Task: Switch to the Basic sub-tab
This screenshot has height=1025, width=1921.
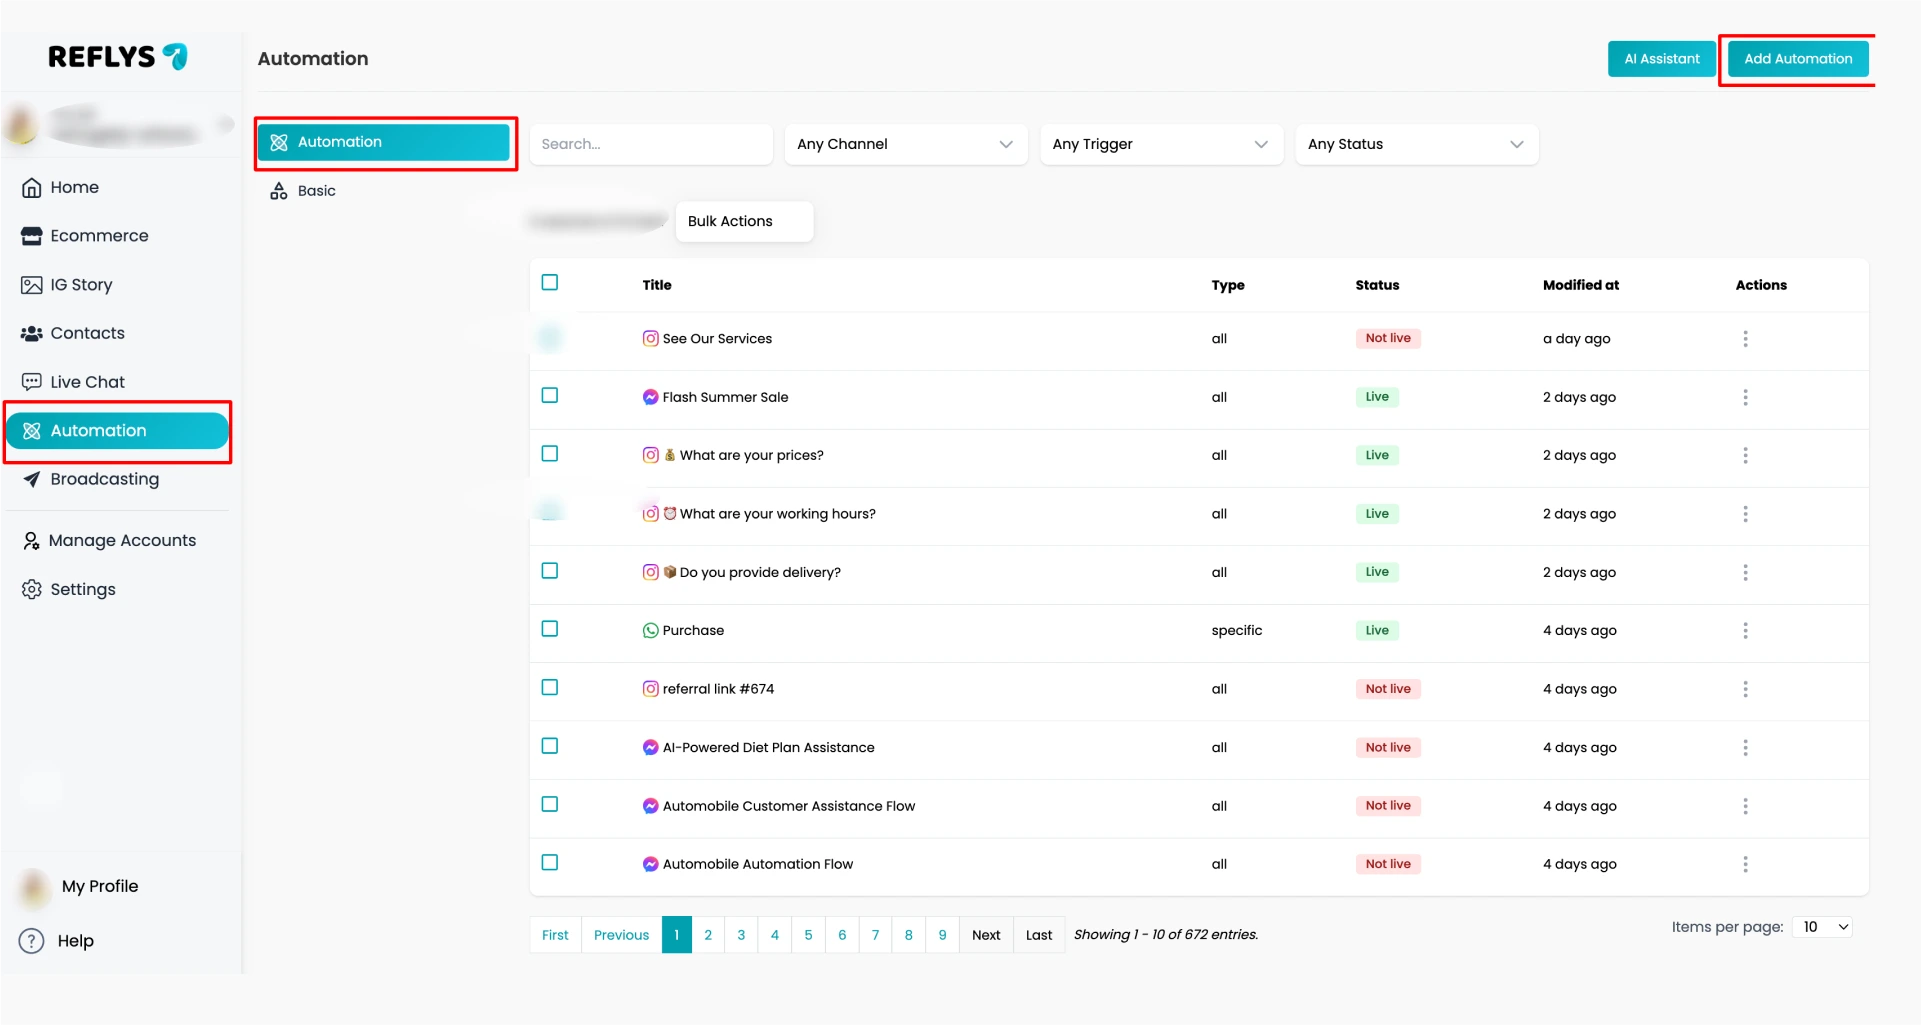Action: click(316, 191)
